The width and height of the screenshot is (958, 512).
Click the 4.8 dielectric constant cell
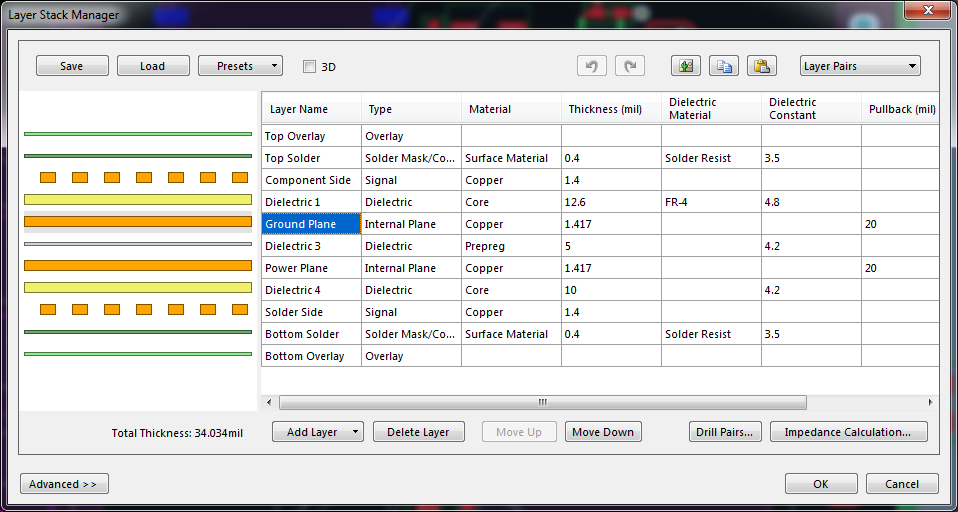coord(811,202)
